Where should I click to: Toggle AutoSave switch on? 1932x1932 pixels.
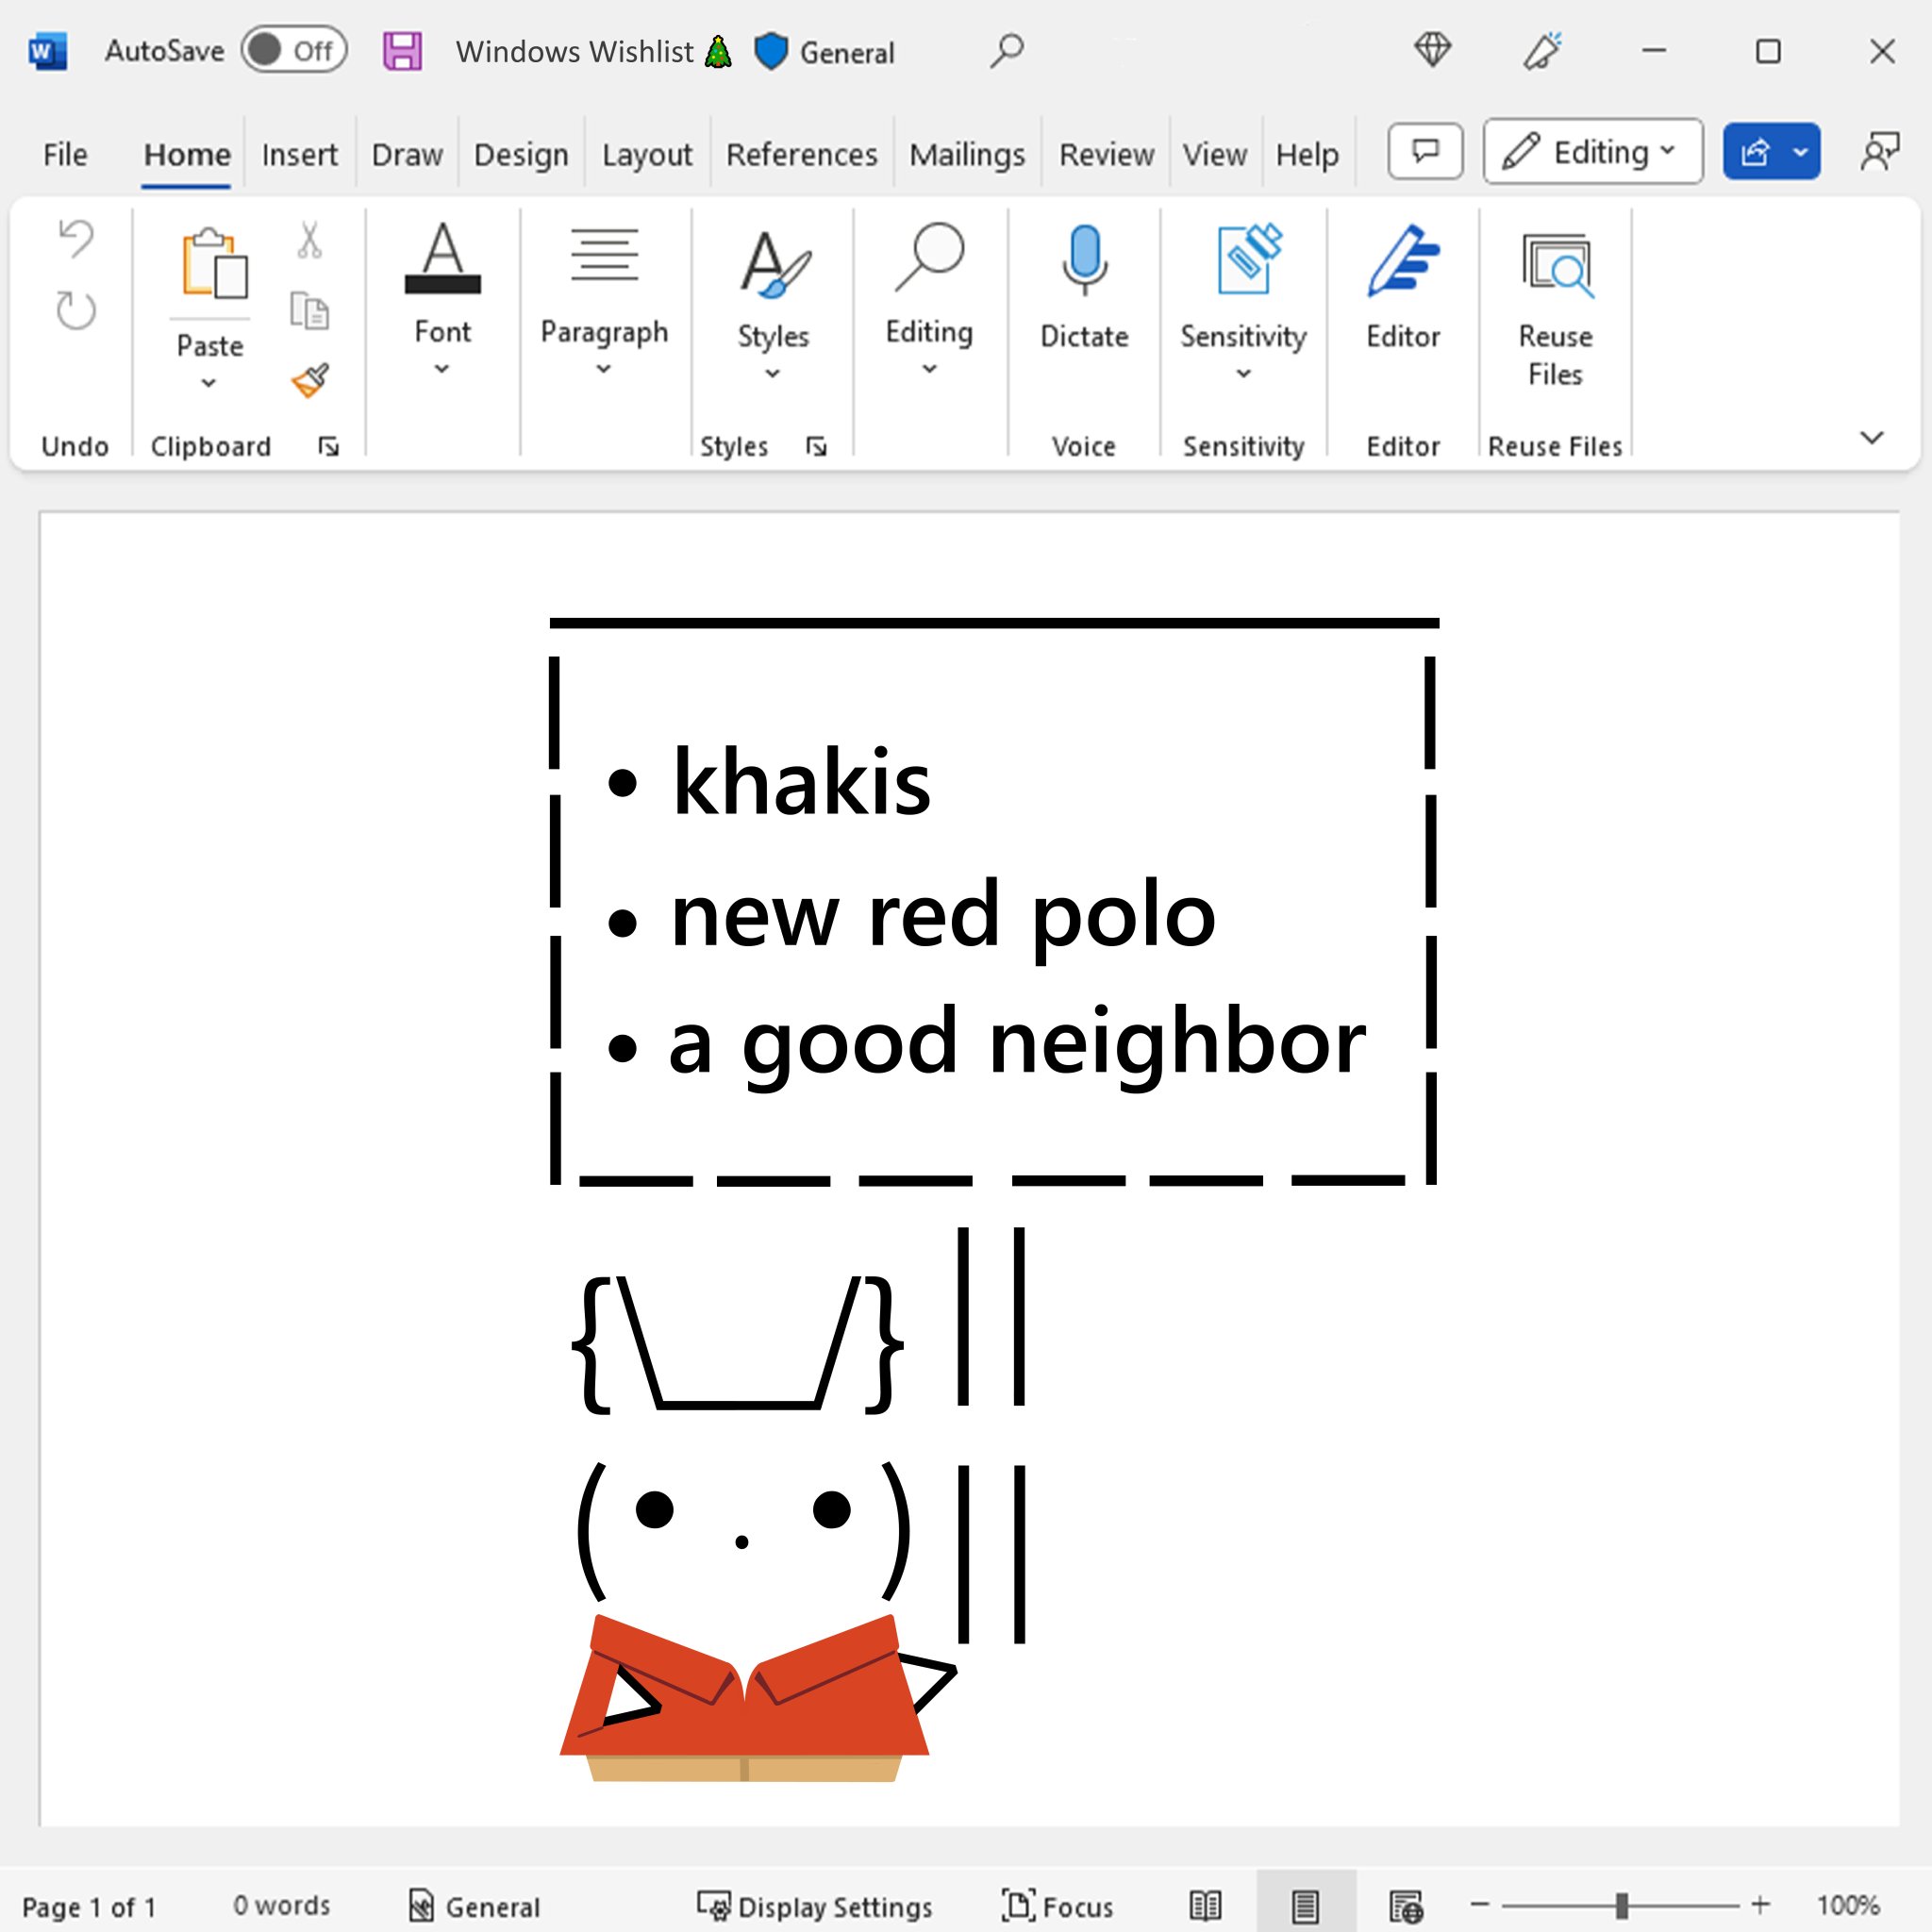coord(293,51)
